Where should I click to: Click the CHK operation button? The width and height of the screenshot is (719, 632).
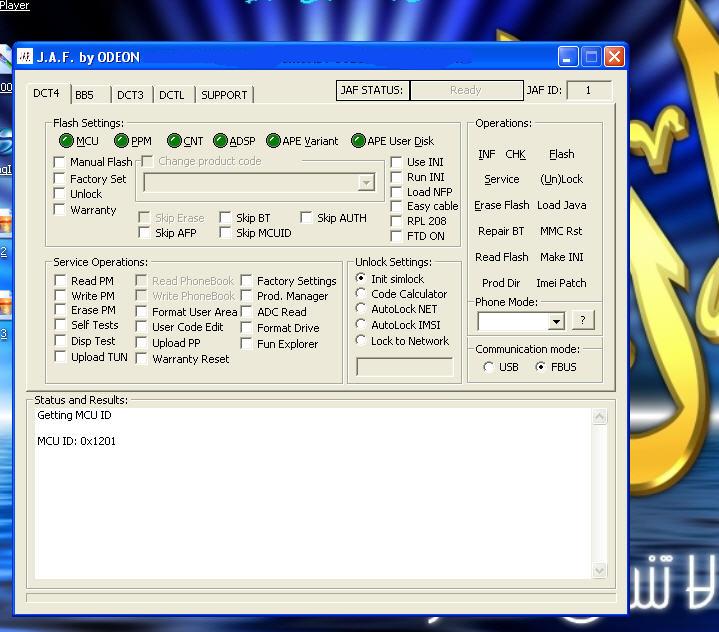click(515, 154)
